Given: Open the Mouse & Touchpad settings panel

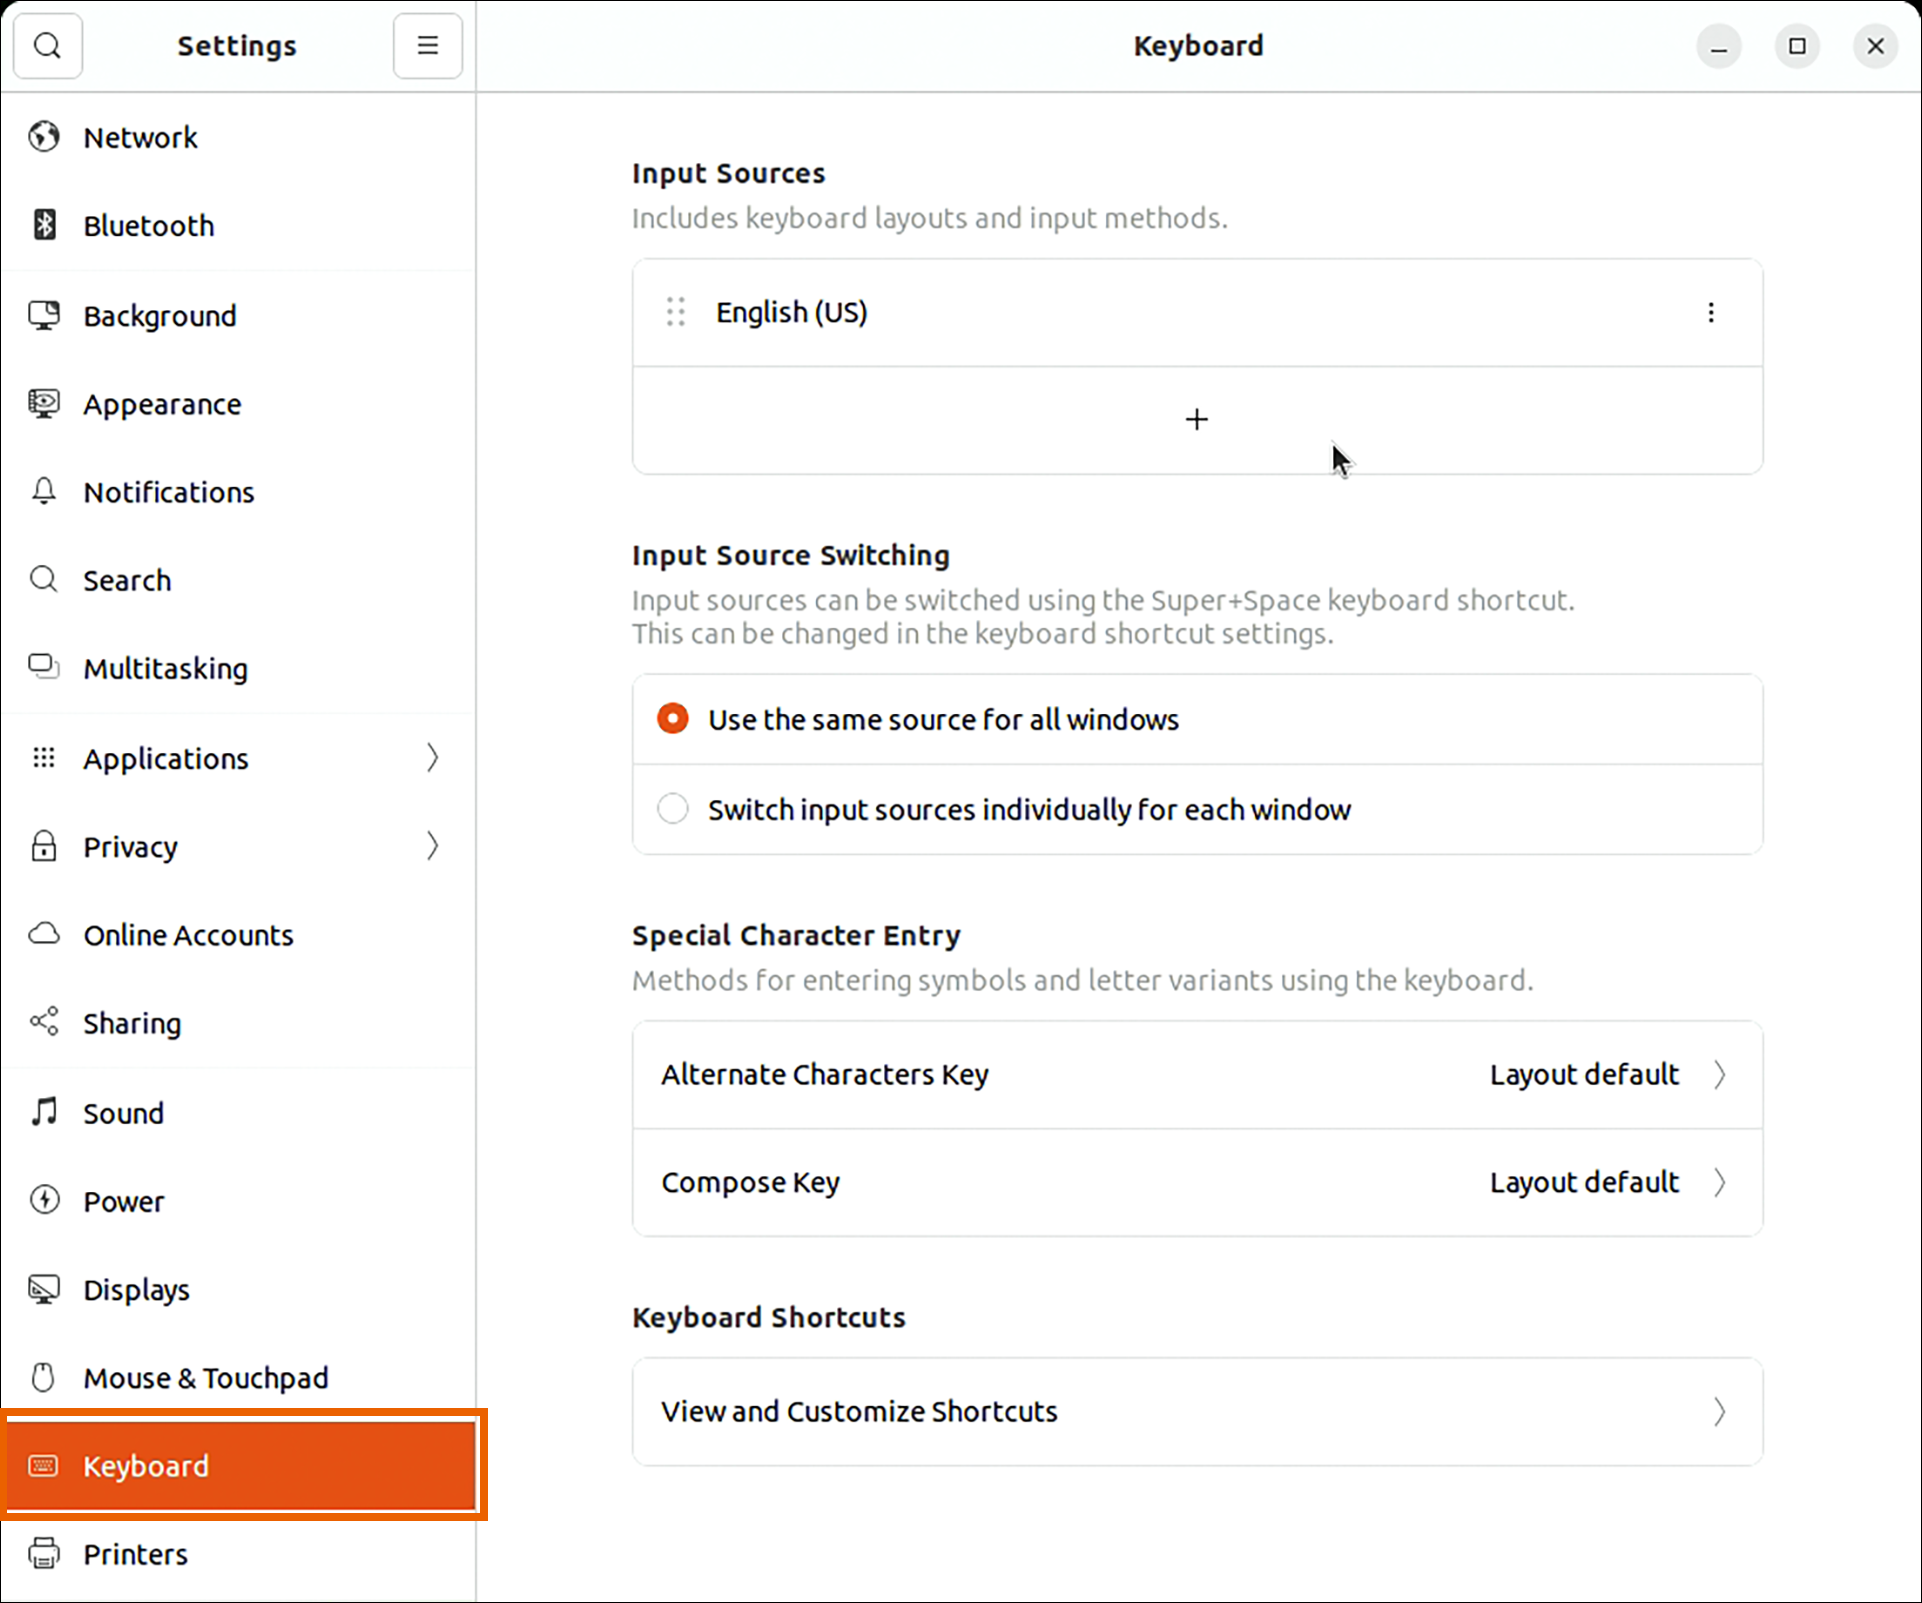Looking at the screenshot, I should click(x=205, y=1377).
